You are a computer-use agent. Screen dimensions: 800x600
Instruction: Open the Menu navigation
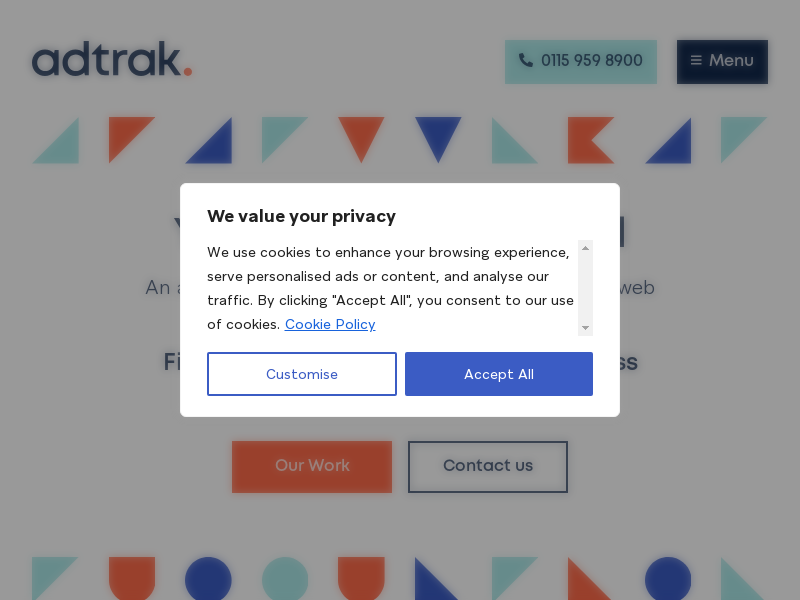pyautogui.click(x=722, y=61)
